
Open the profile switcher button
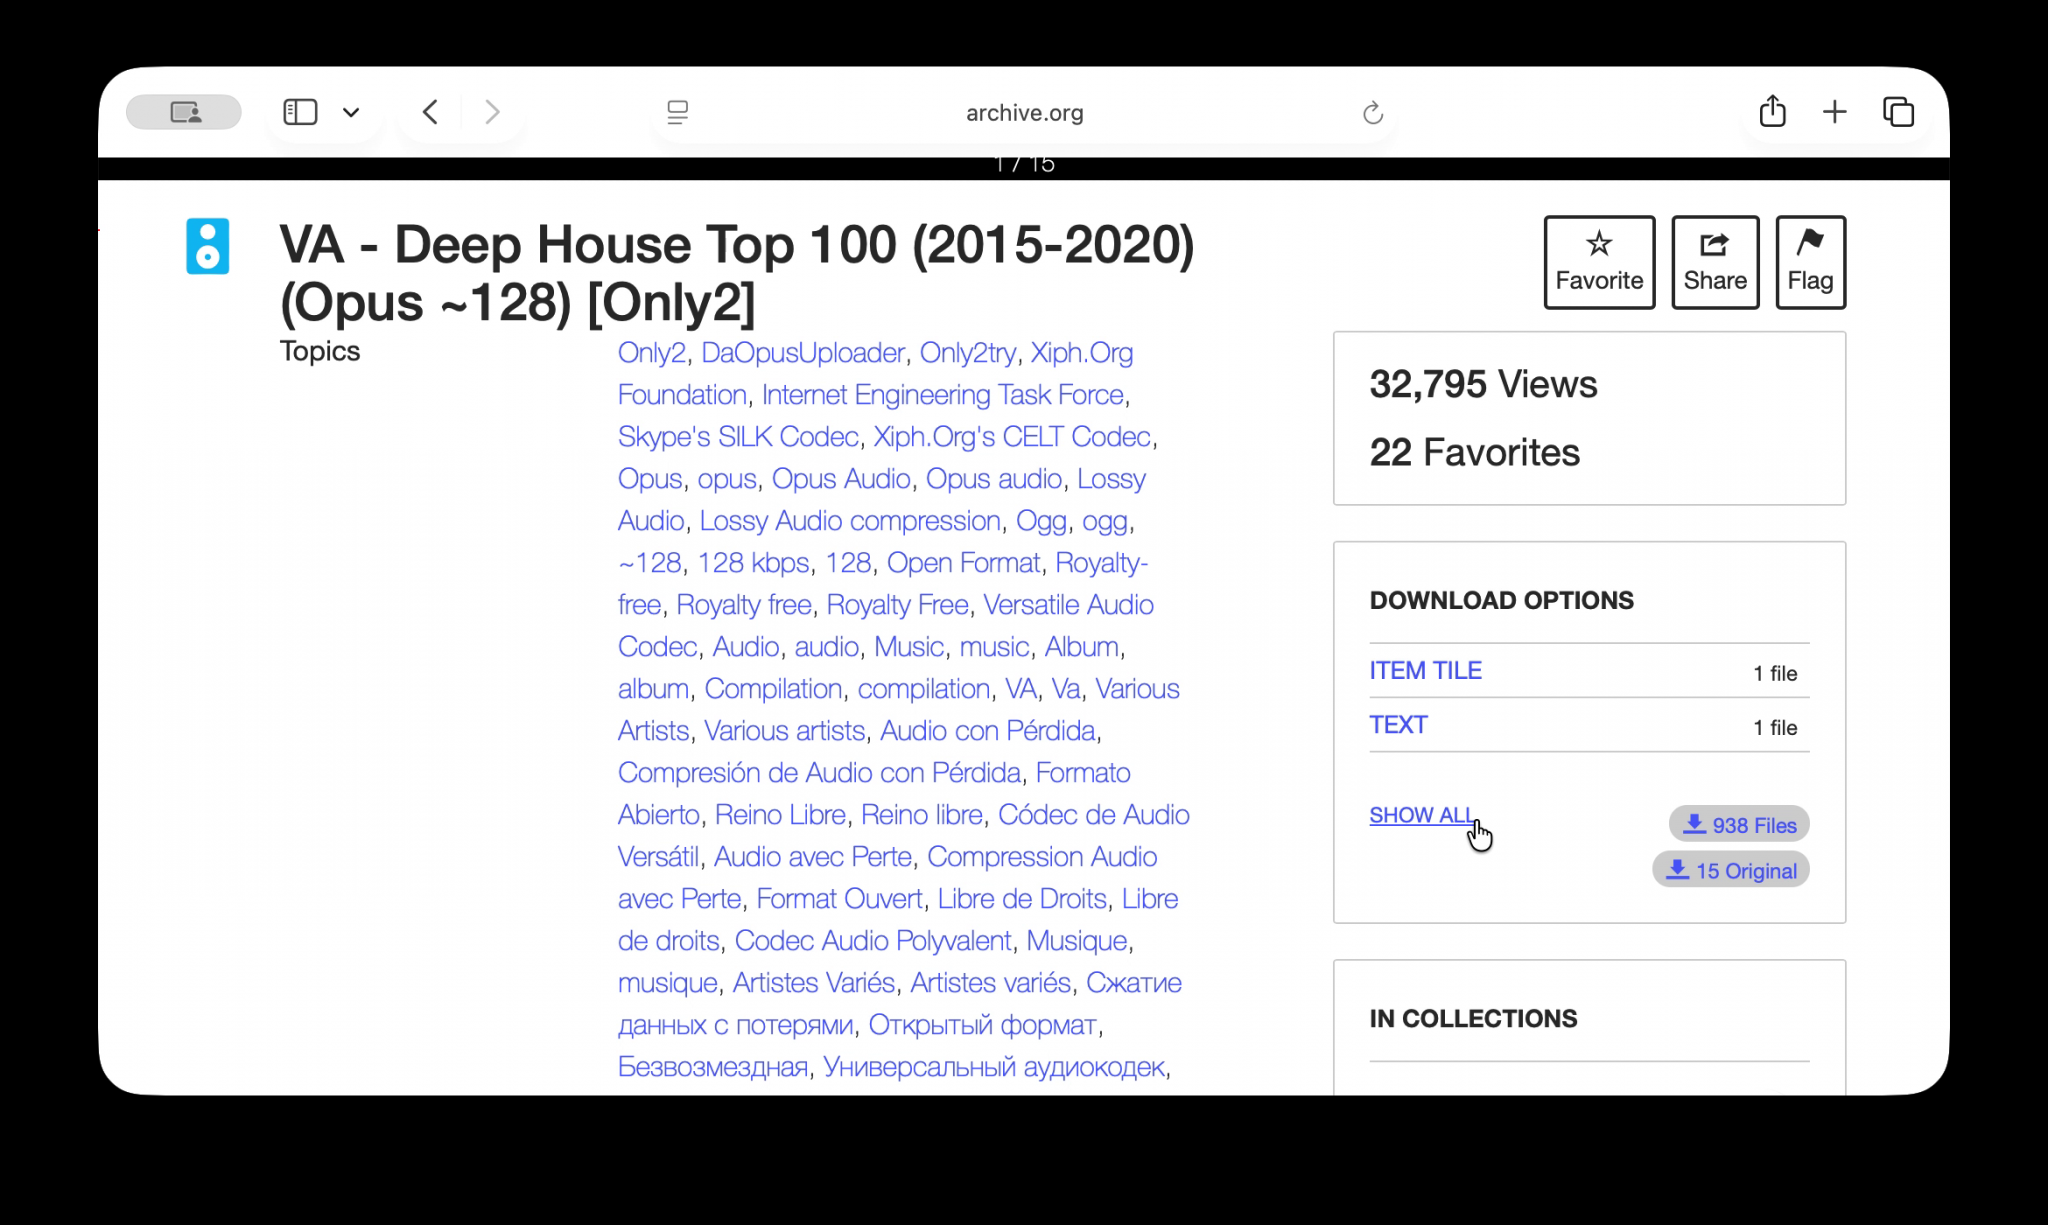(184, 112)
